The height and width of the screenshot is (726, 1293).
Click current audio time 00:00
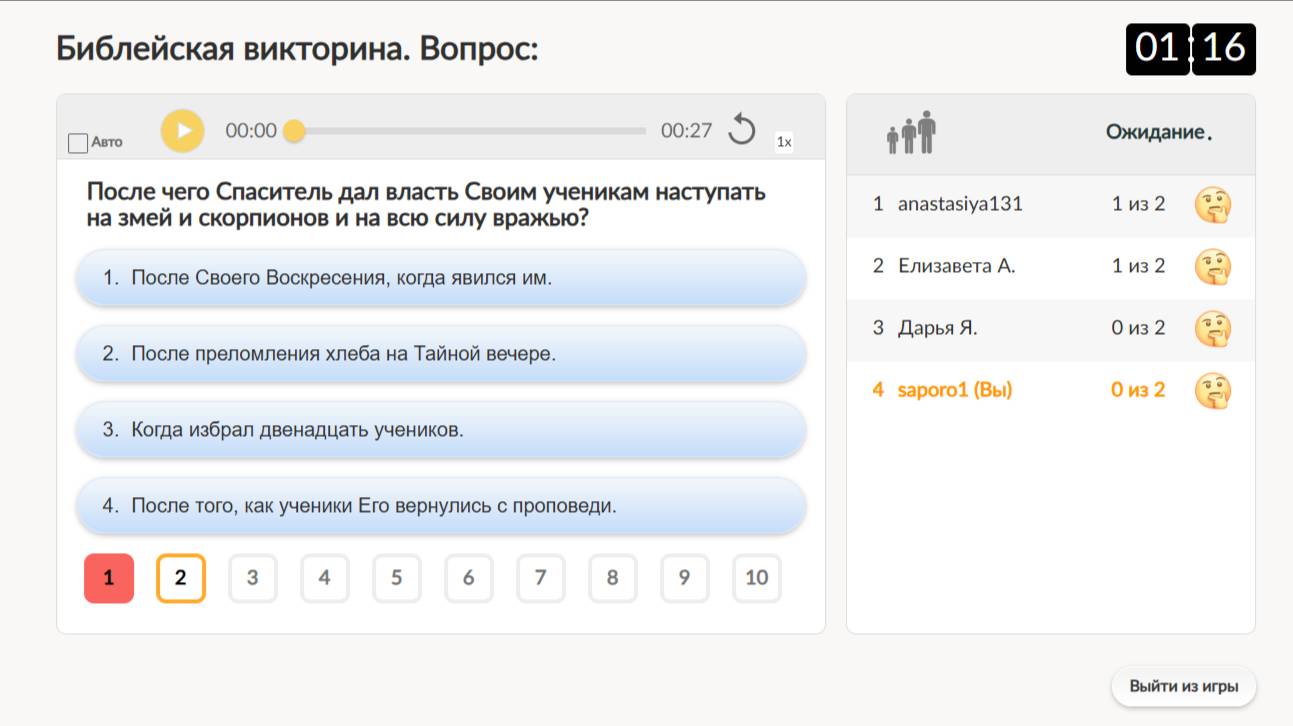tap(251, 131)
